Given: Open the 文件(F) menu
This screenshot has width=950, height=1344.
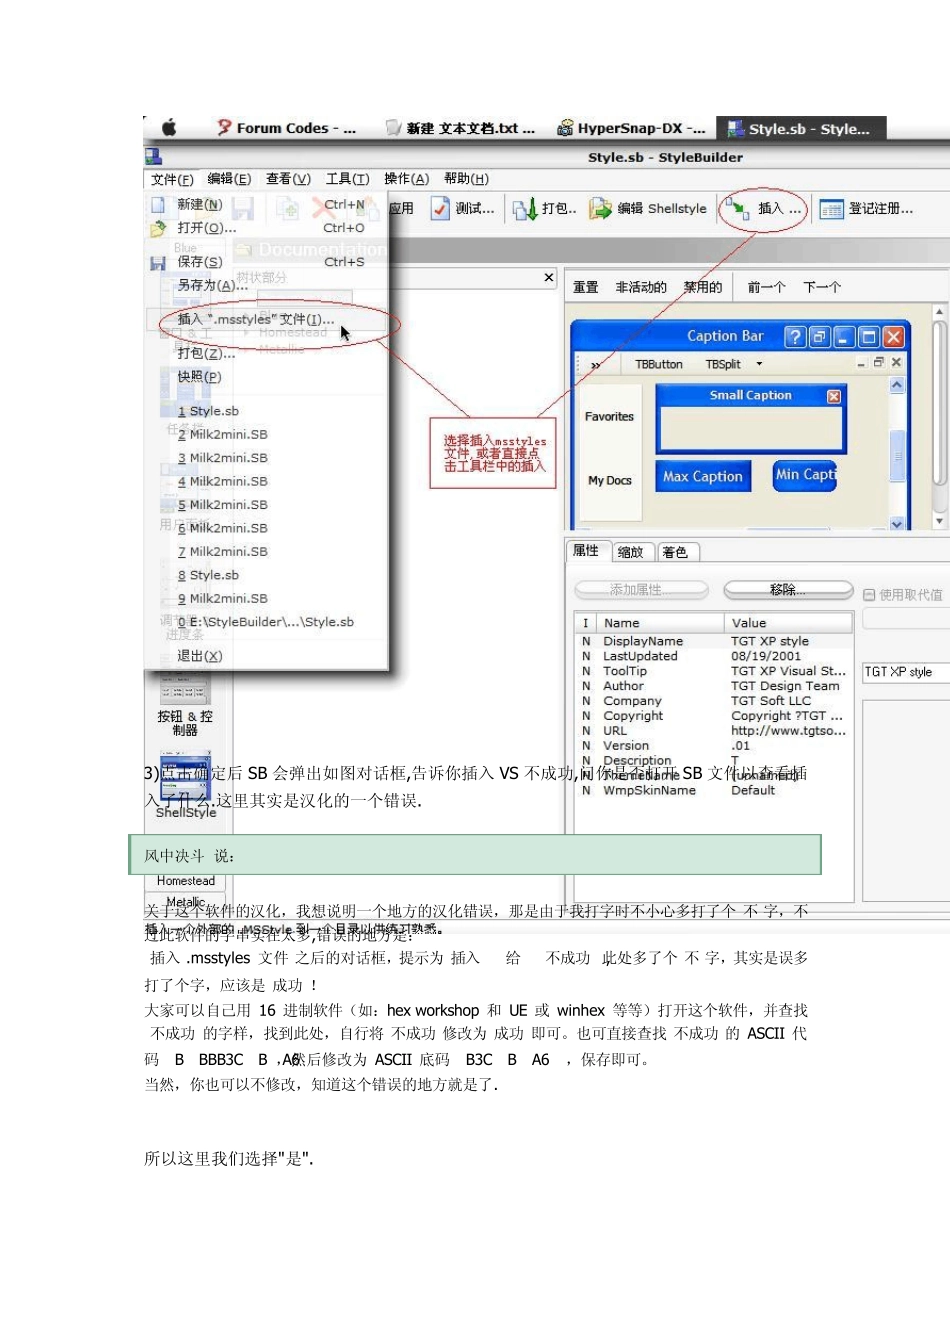Looking at the screenshot, I should [172, 179].
